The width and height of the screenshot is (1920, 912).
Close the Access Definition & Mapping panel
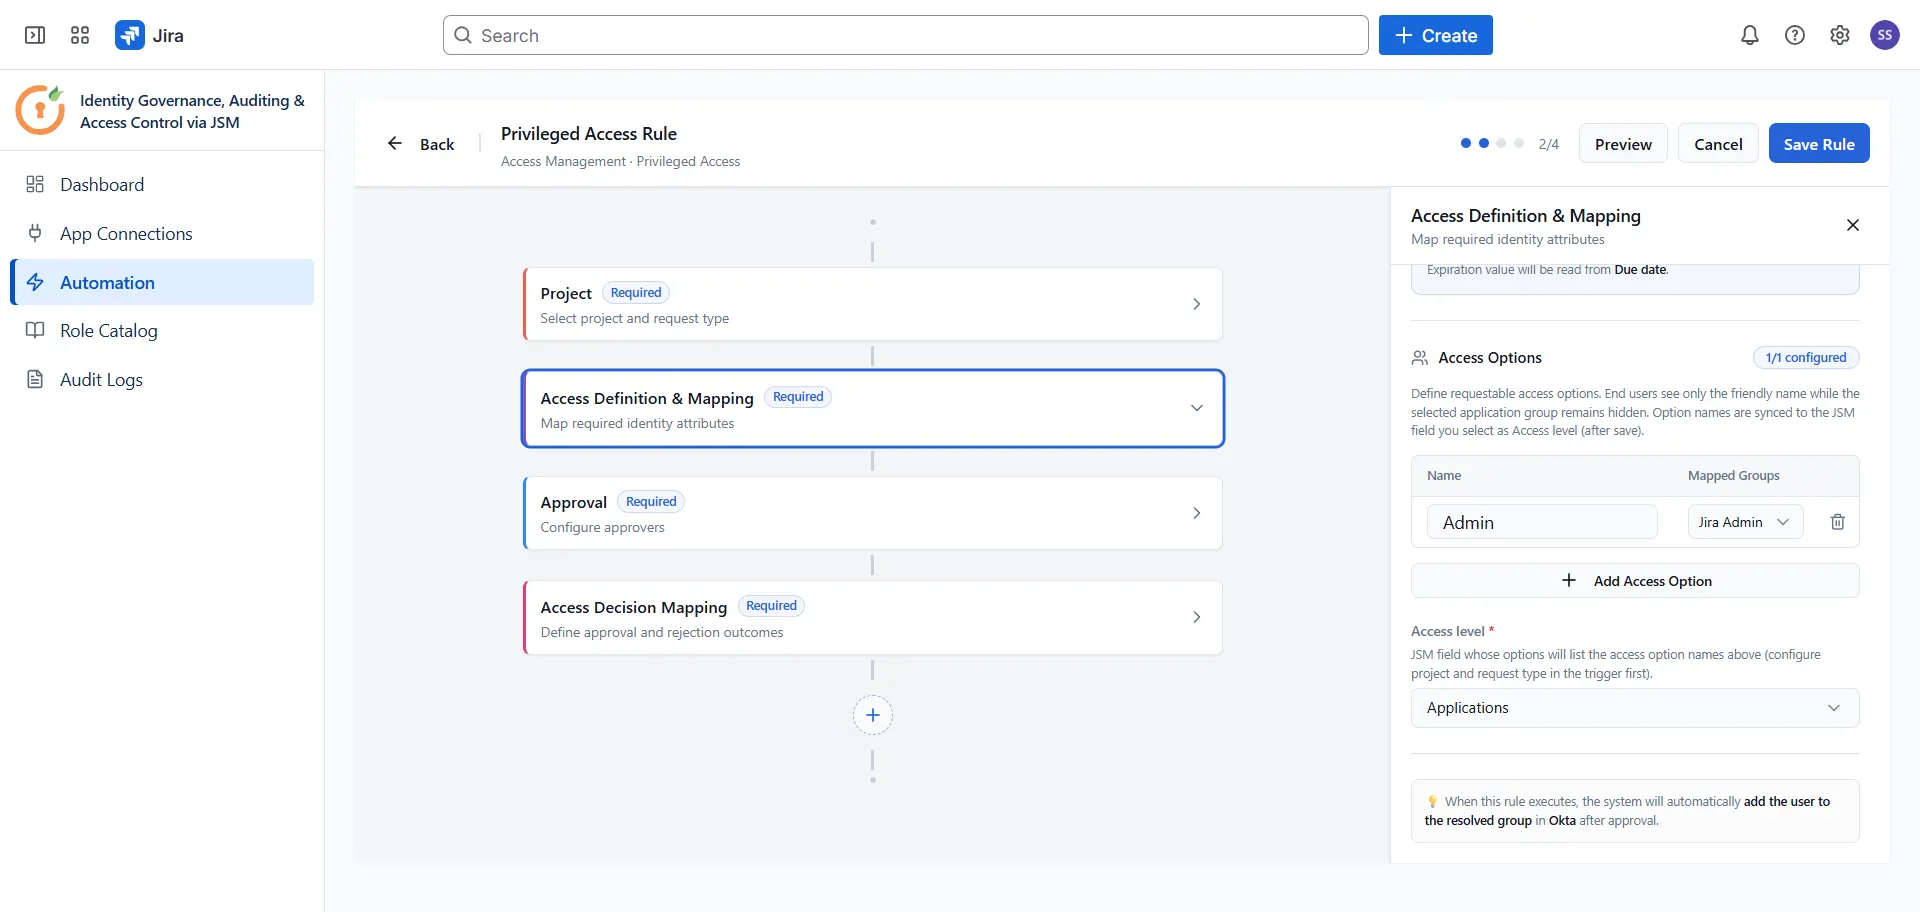[x=1853, y=225]
